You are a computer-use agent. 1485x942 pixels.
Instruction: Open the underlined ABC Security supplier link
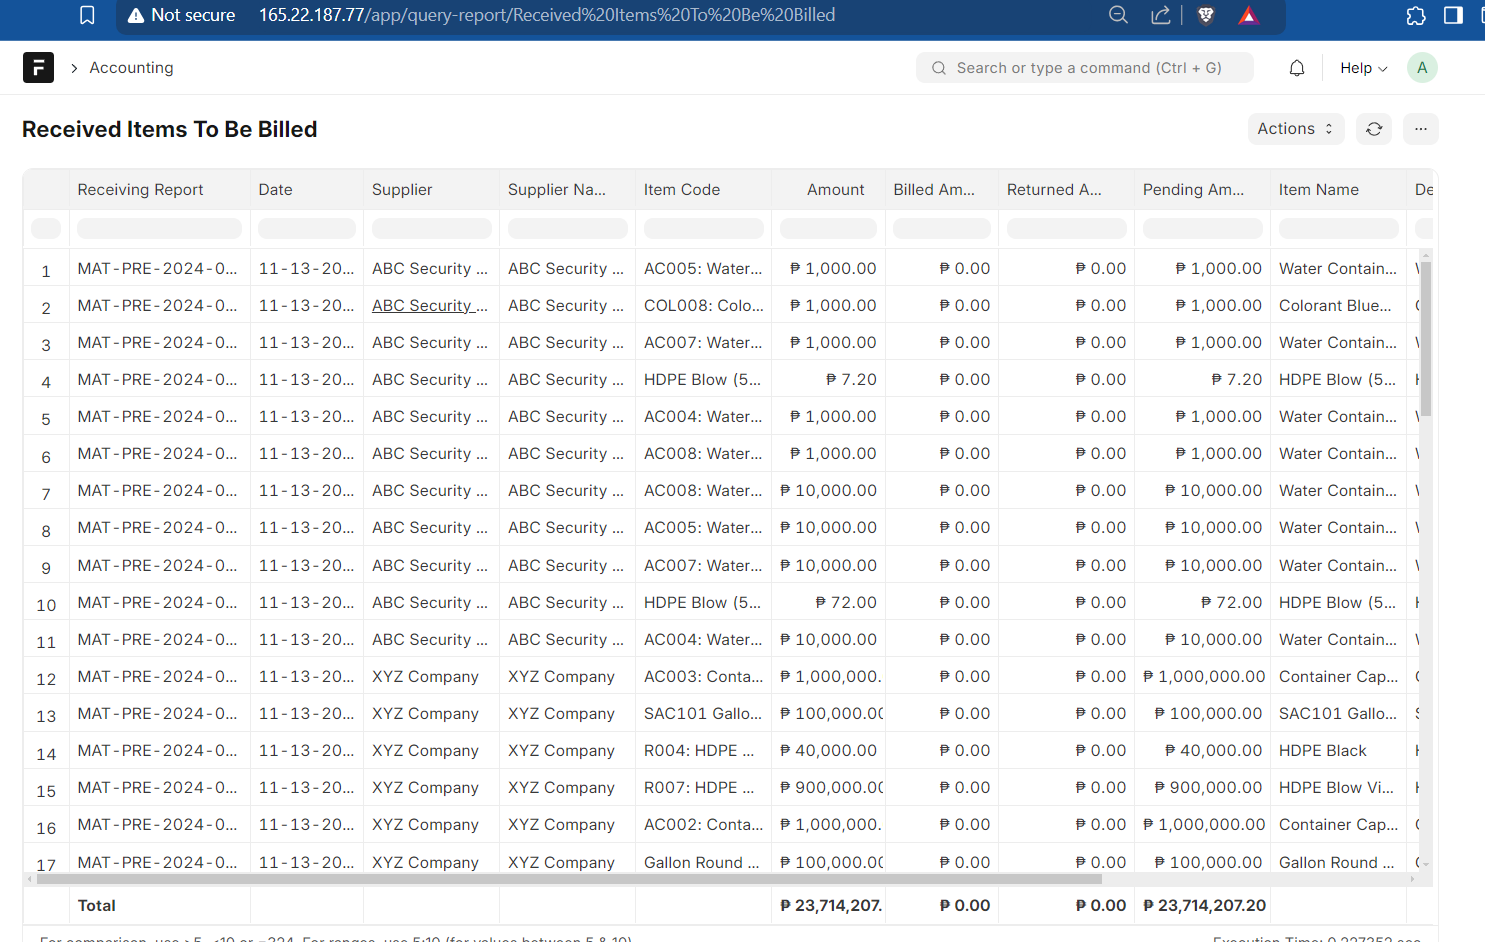pyautogui.click(x=430, y=305)
